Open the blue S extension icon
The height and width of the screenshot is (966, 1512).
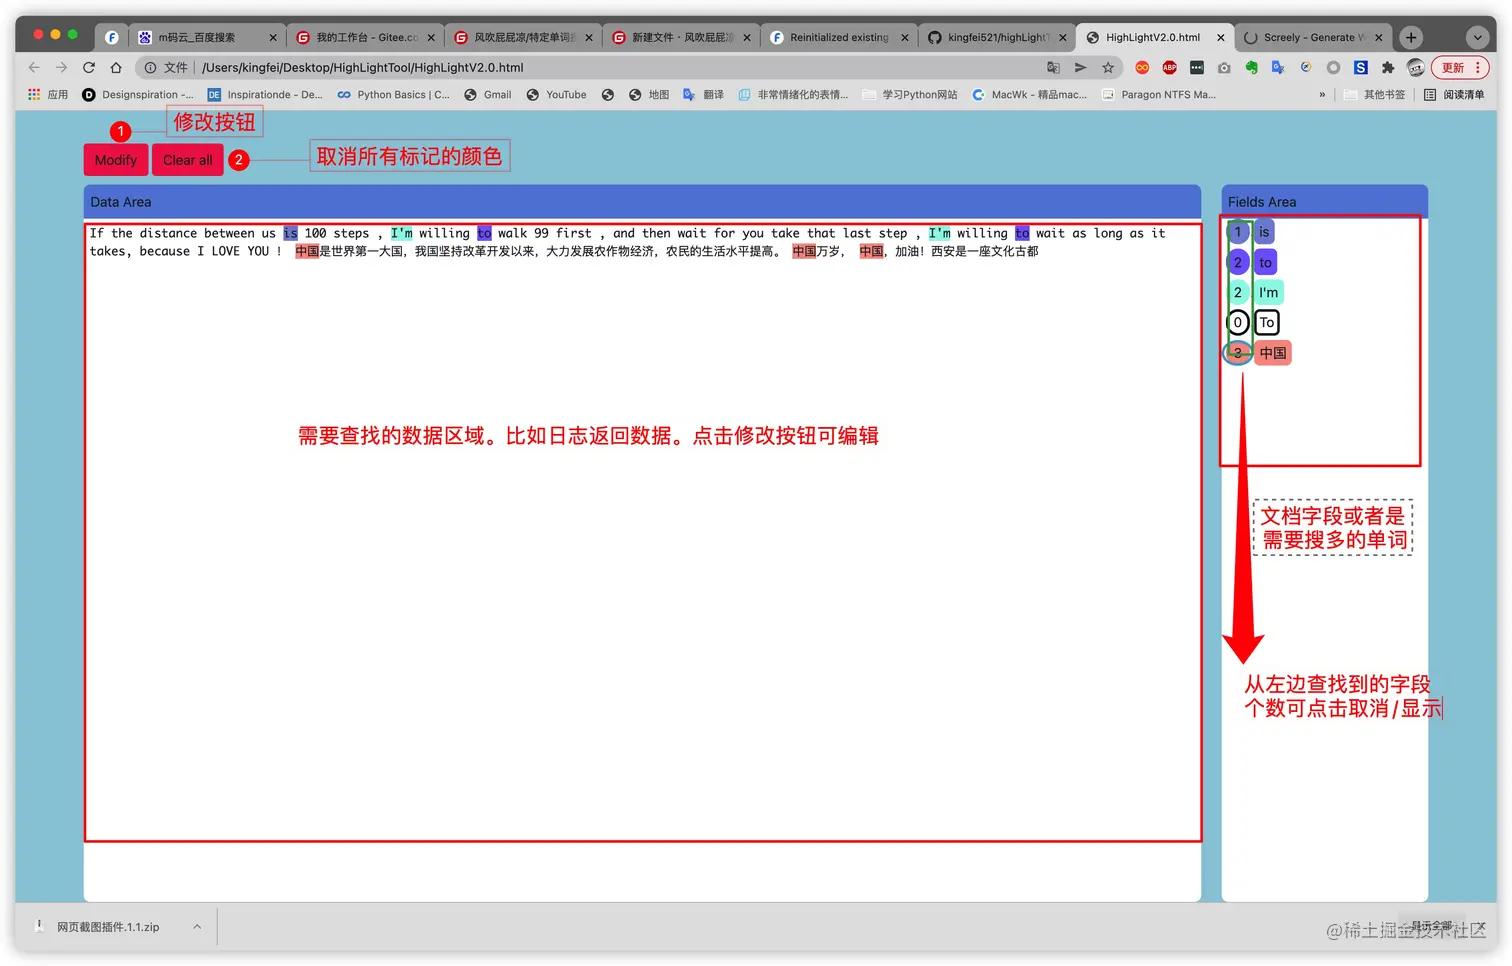1361,67
